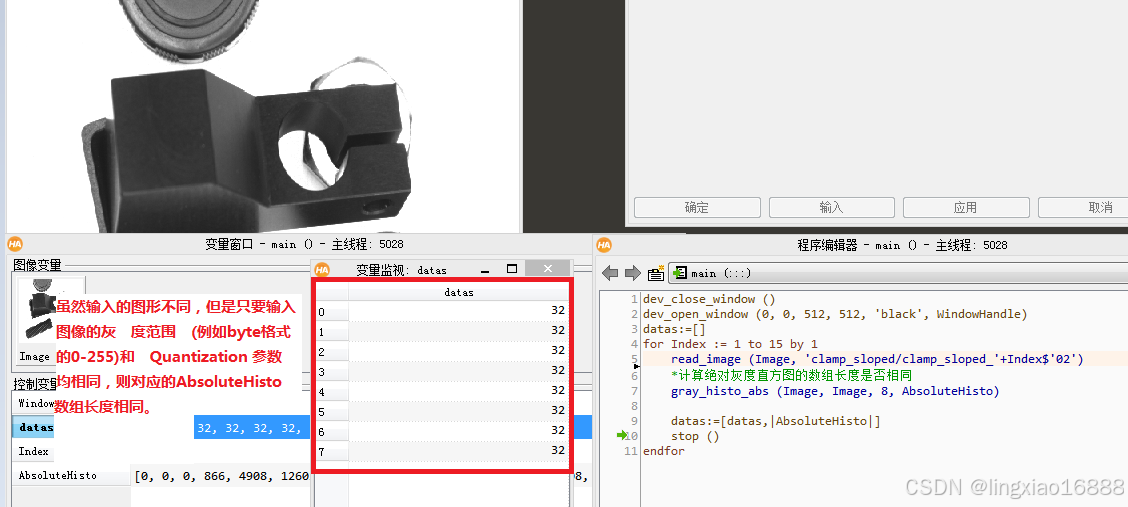Screen dimensions: 1128x507
Task: Click the value 32 in watch row 6
Action: click(x=558, y=430)
